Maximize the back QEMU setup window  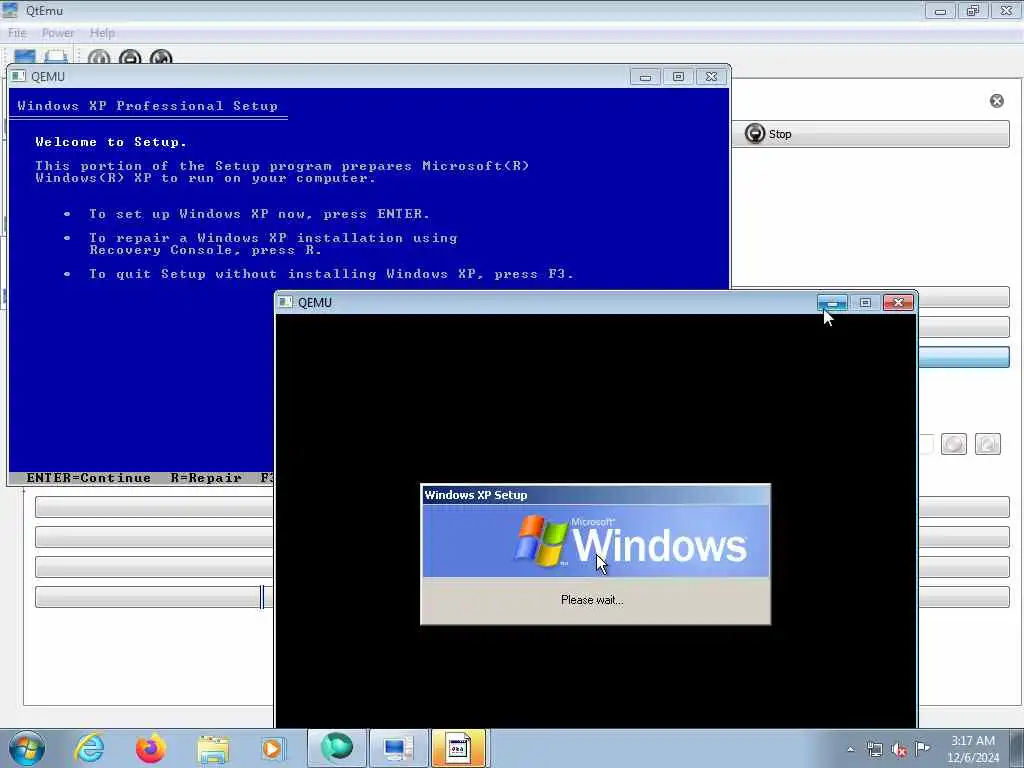click(x=679, y=76)
